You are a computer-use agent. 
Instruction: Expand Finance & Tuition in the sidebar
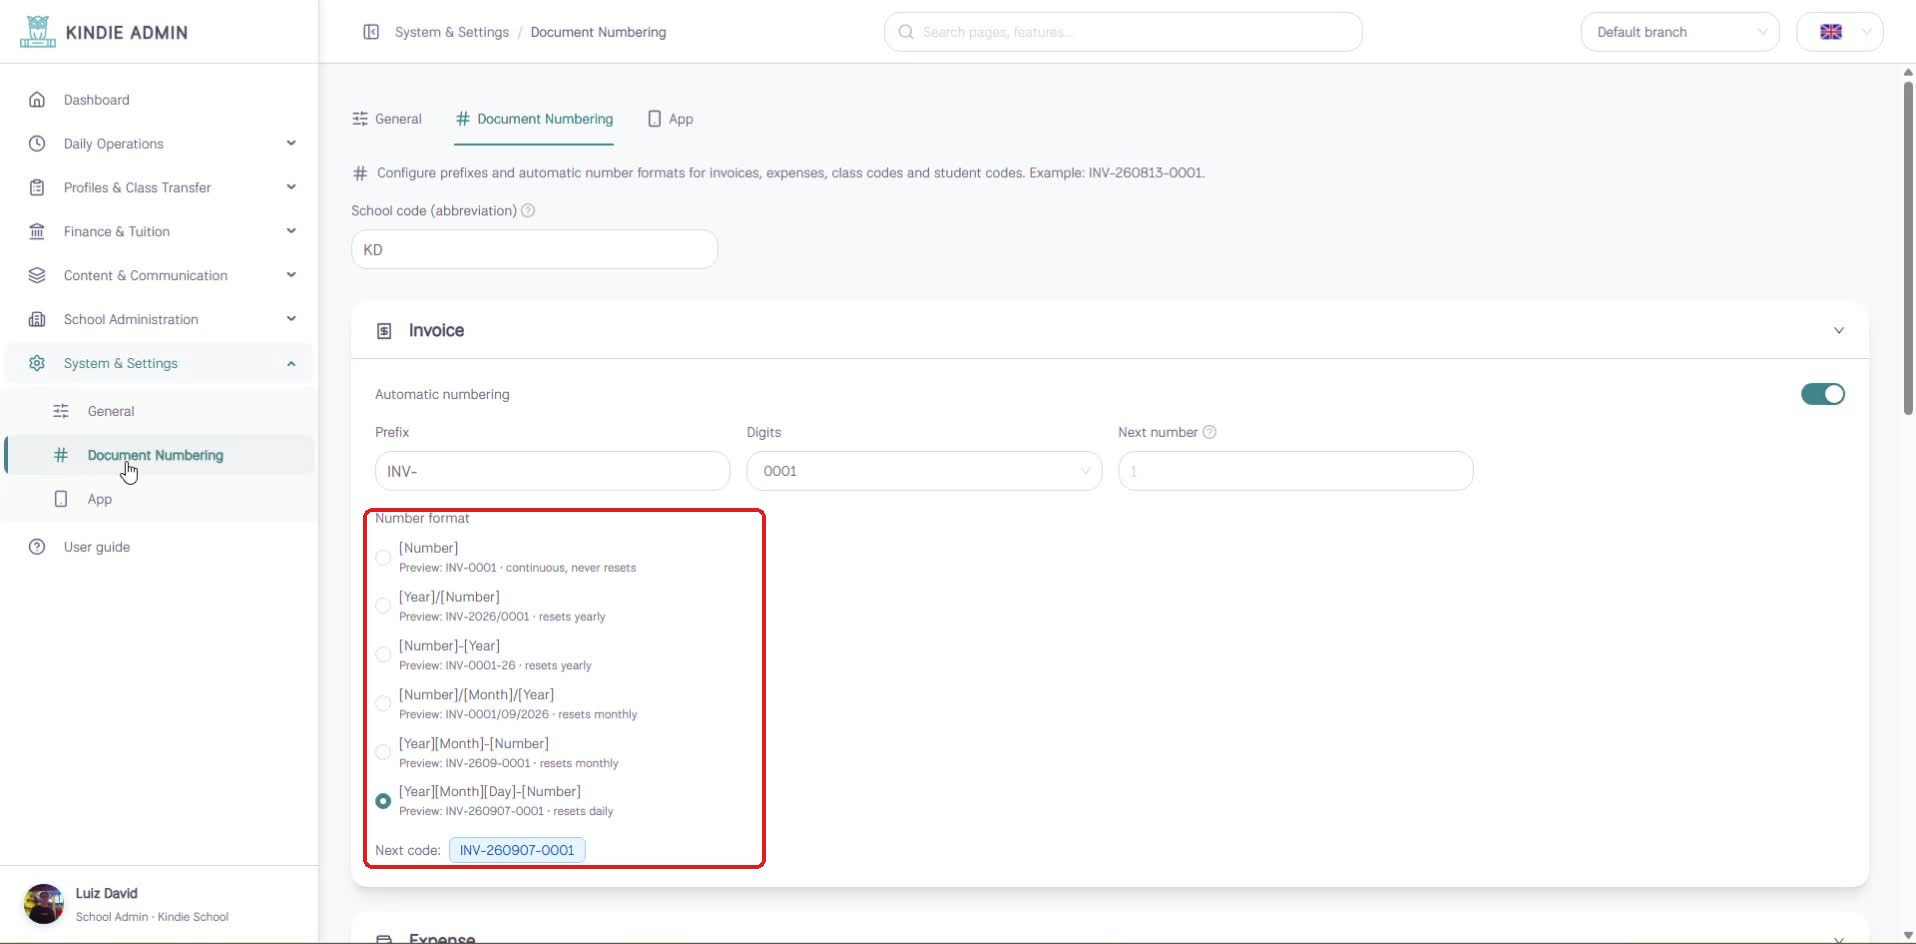coord(291,232)
